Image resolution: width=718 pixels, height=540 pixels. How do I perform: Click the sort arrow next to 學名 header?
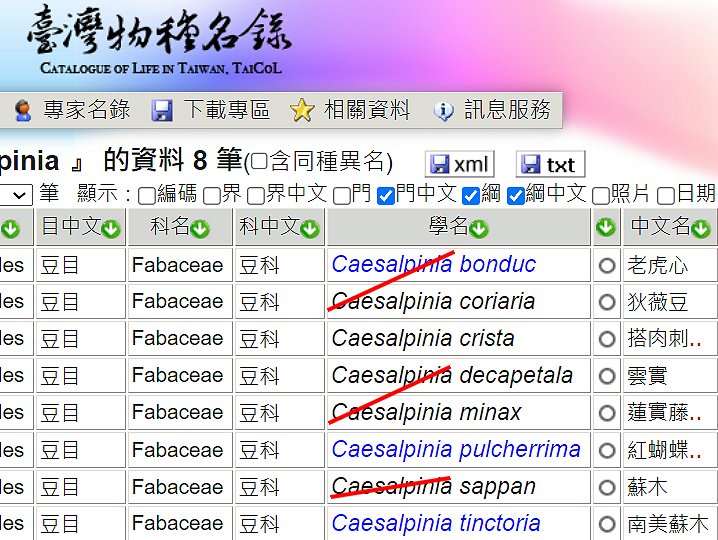click(479, 229)
